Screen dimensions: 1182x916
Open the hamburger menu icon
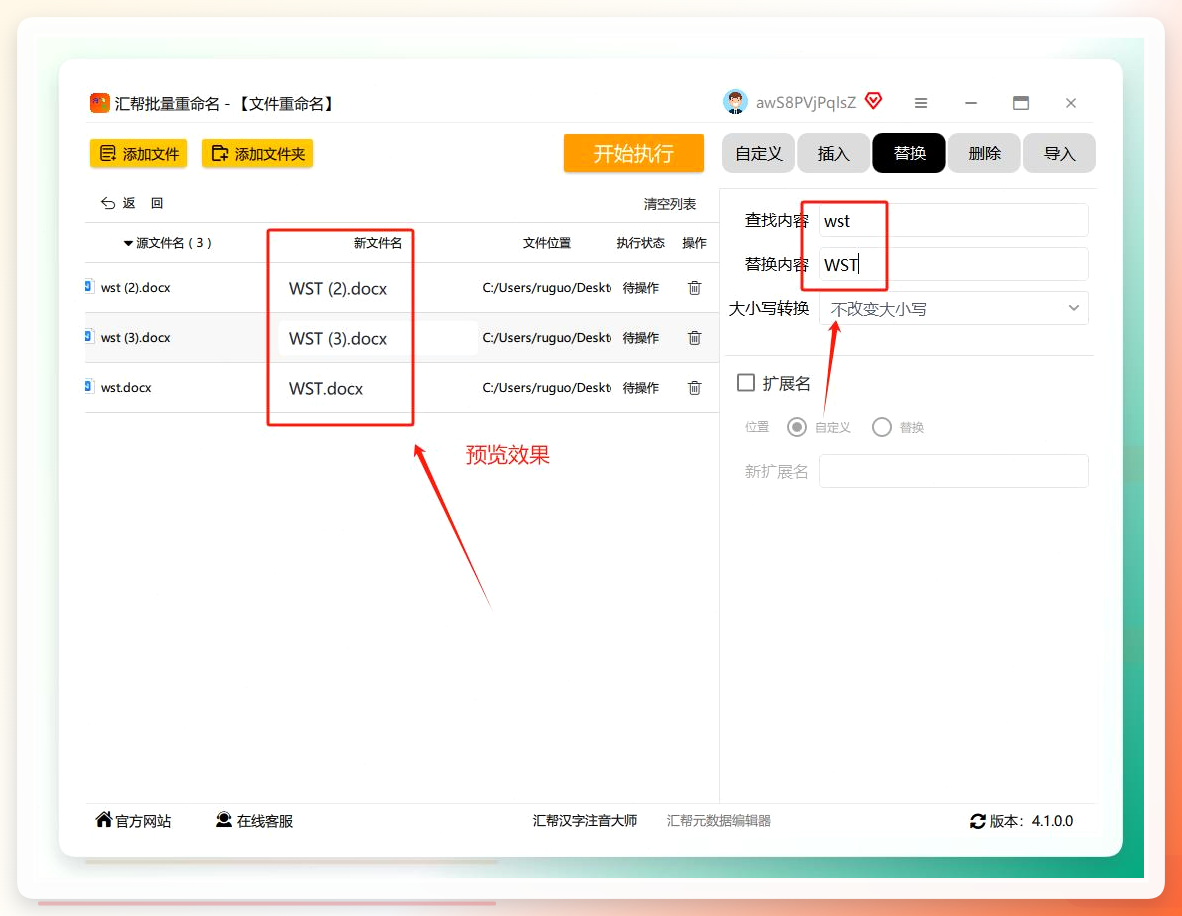tap(920, 103)
